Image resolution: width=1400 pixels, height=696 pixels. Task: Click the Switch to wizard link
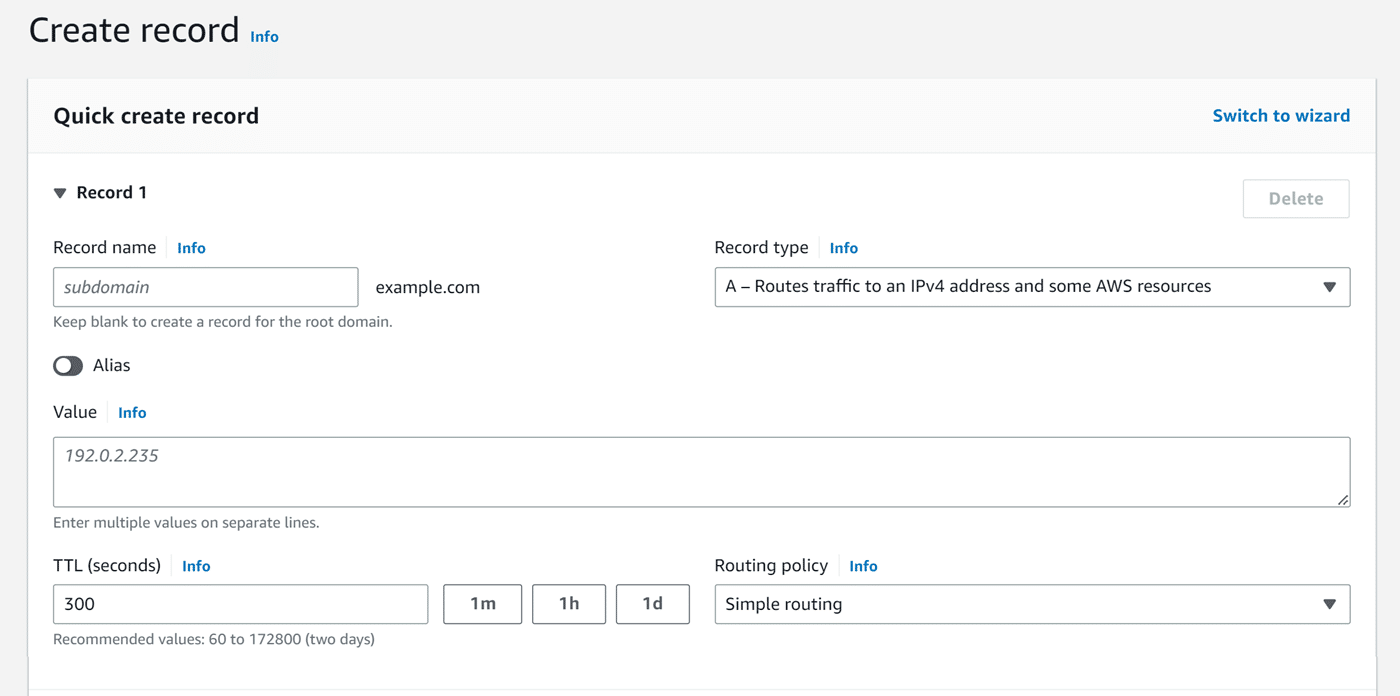coord(1281,115)
